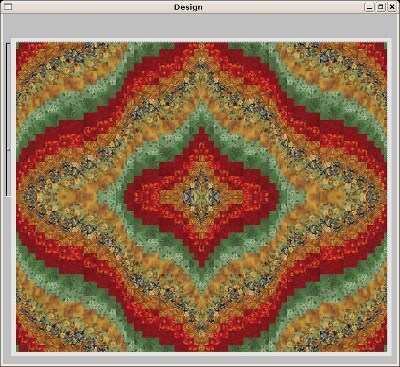Click the vertical scrollbar left of the design
The width and height of the screenshot is (400, 367).
(8, 119)
